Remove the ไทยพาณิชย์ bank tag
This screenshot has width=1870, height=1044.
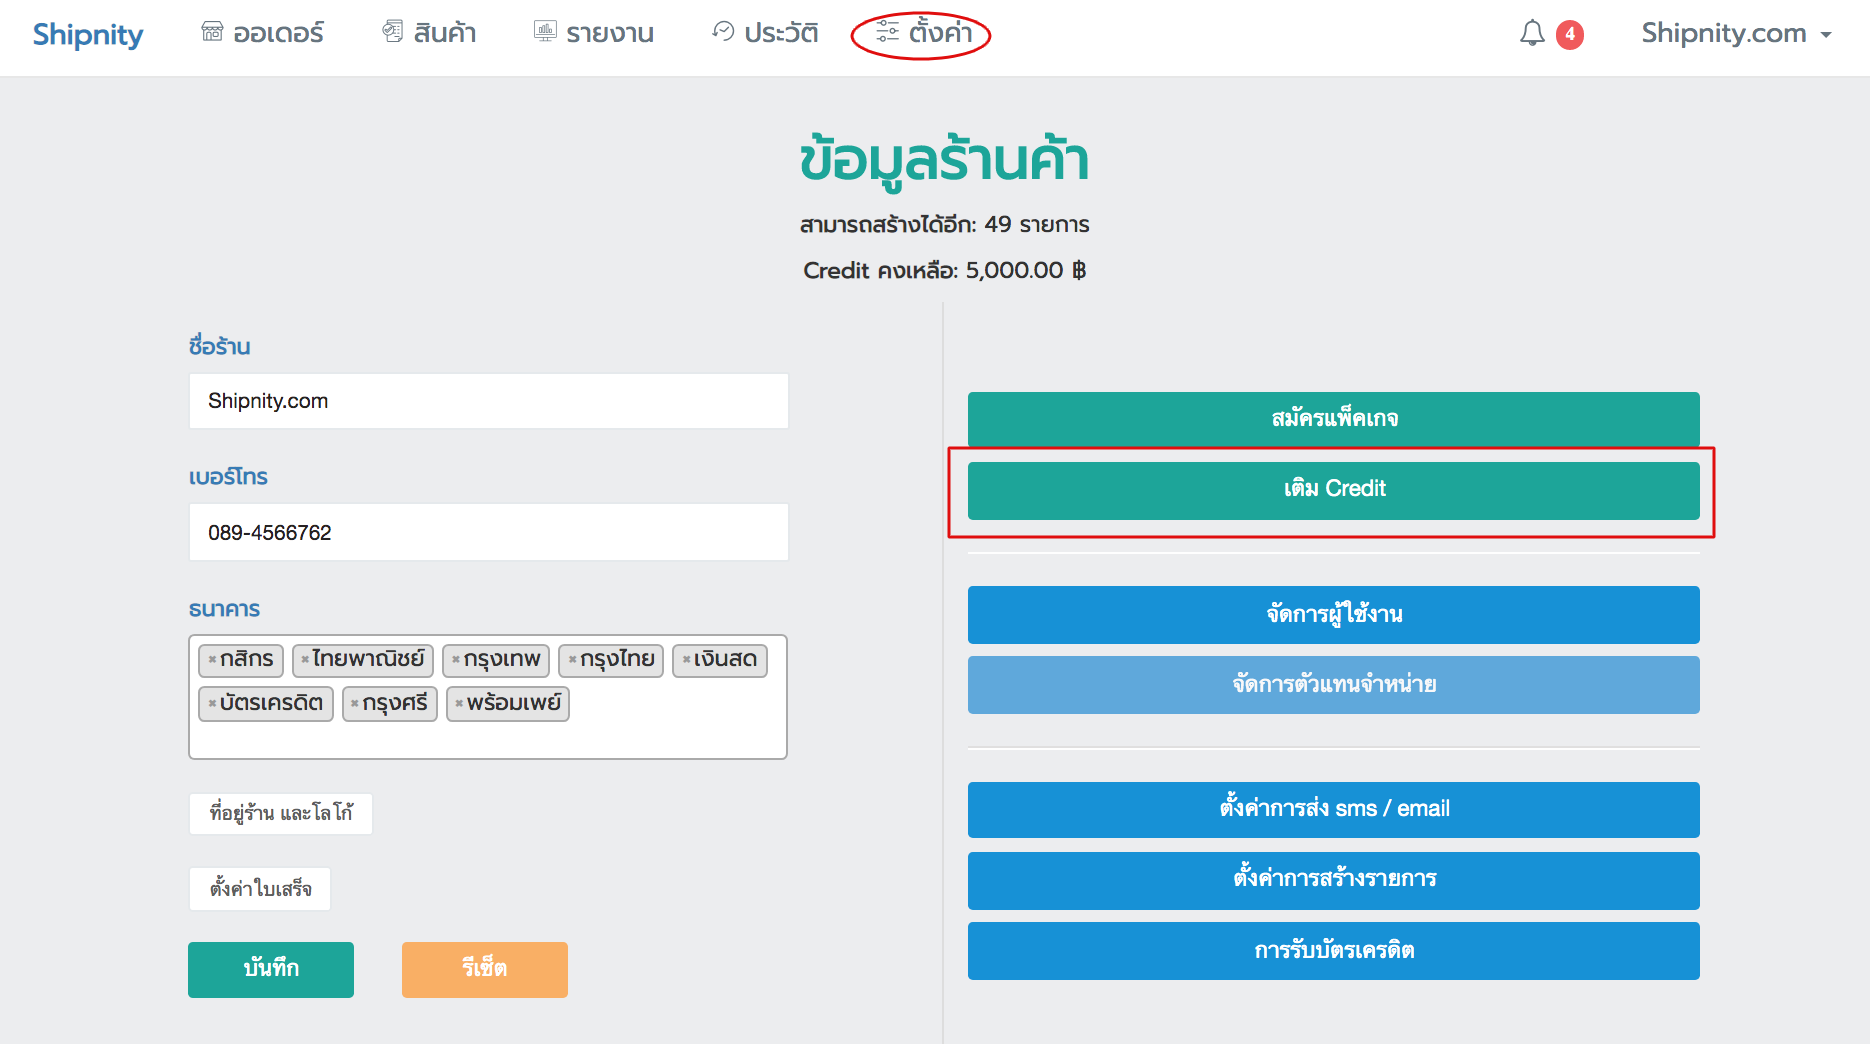[x=305, y=660]
